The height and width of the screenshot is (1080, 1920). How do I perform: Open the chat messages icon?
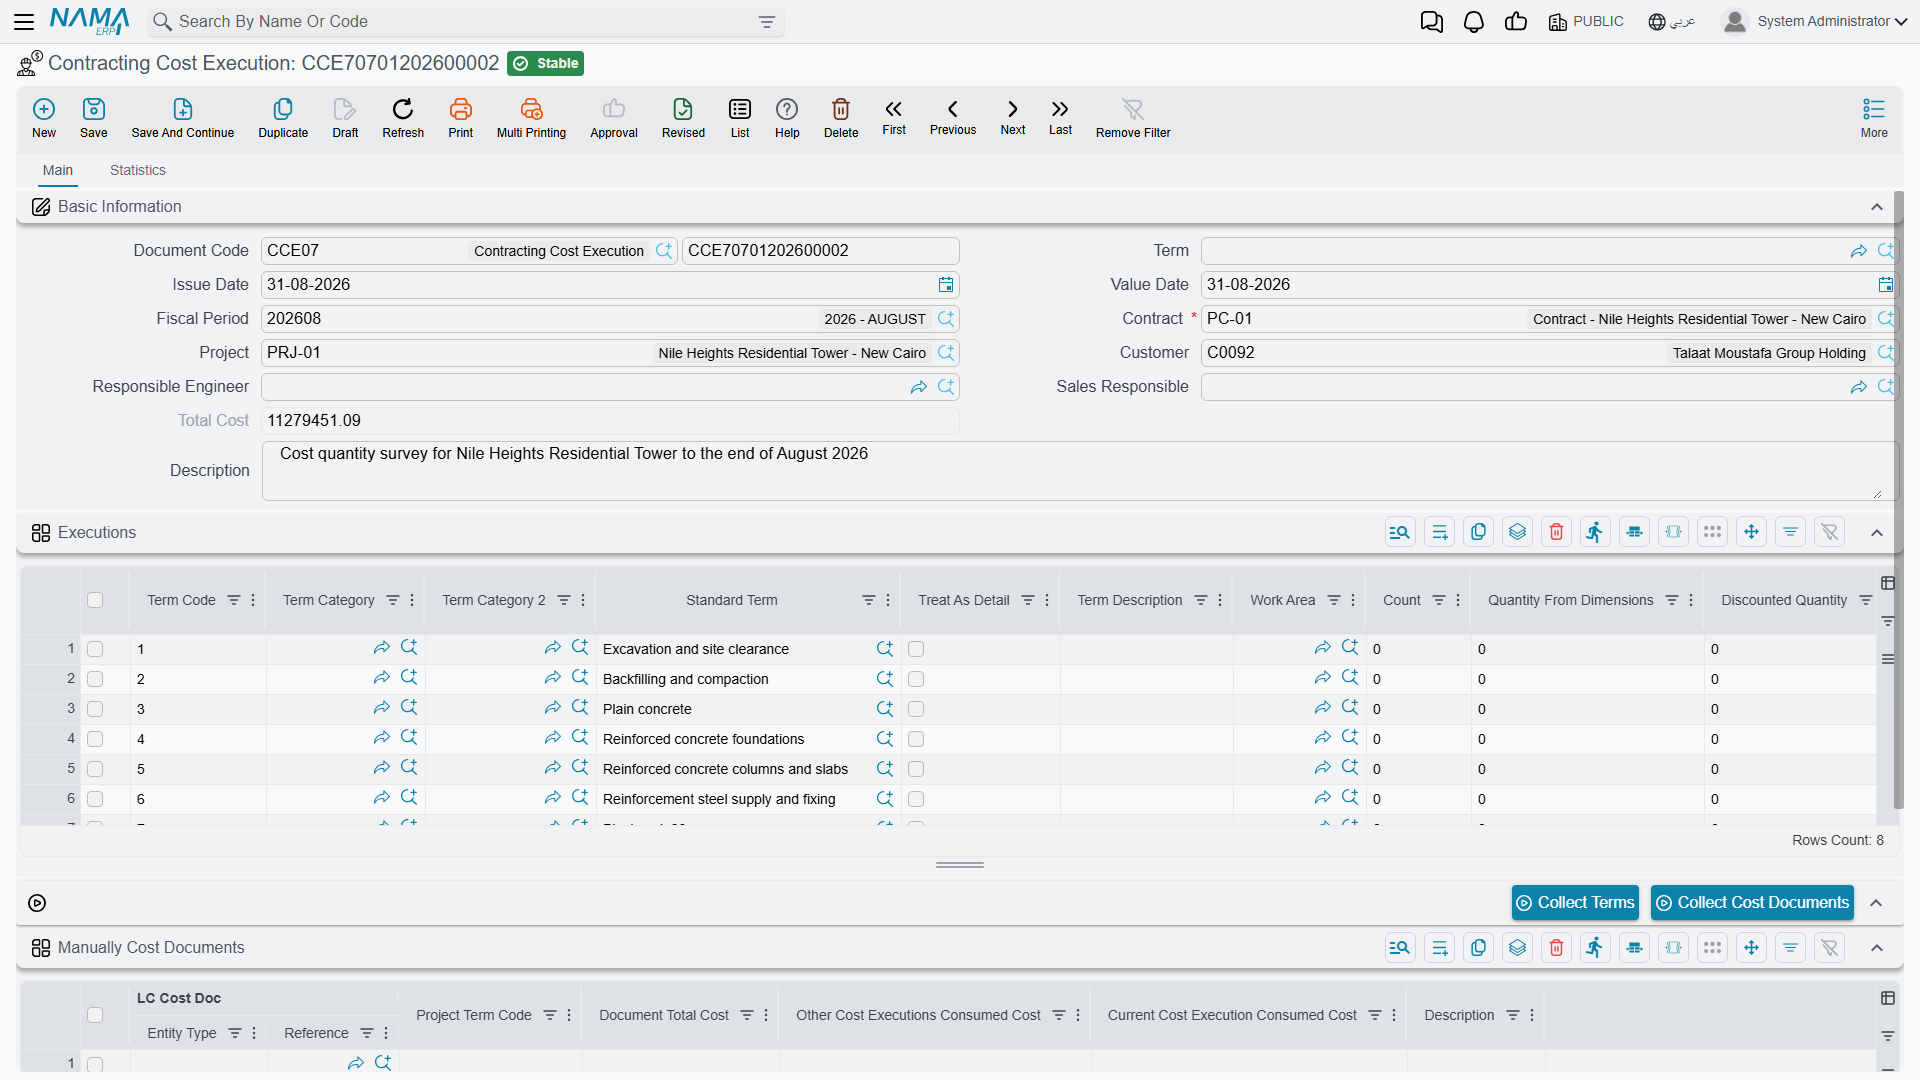click(x=1431, y=22)
